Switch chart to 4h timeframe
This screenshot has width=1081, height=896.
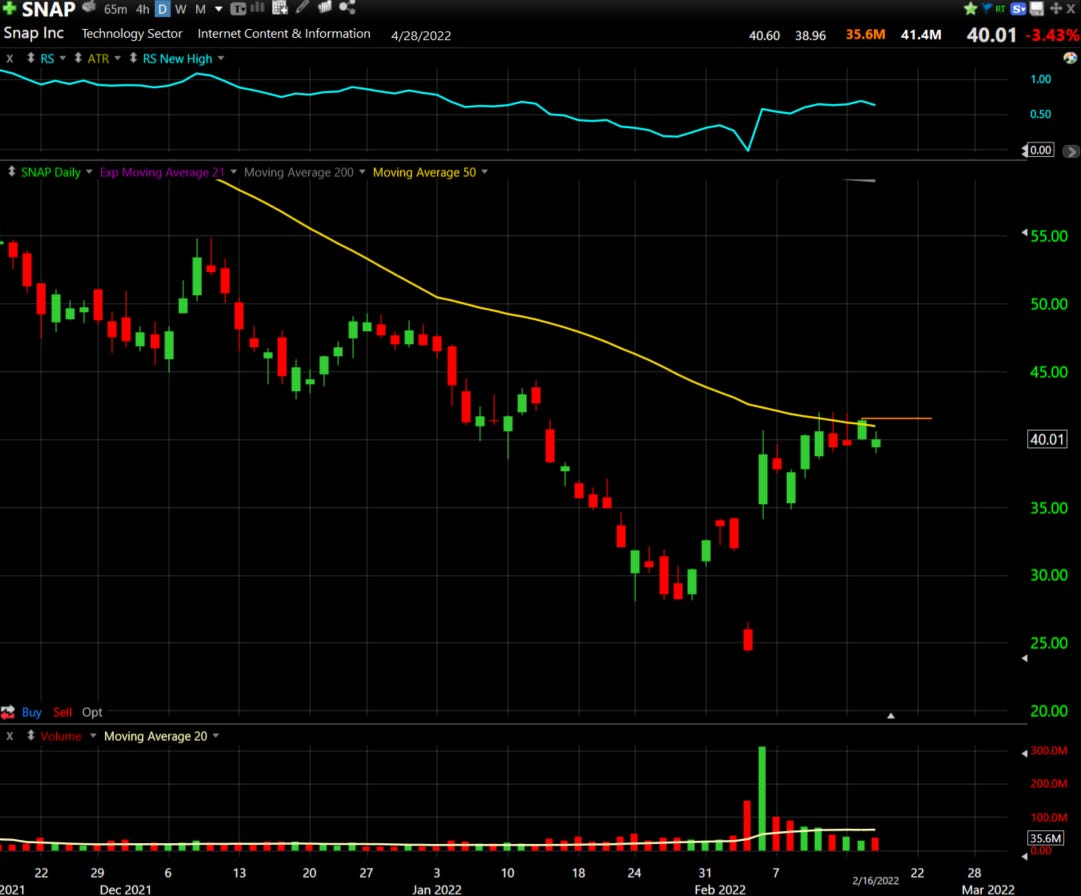pyautogui.click(x=143, y=9)
